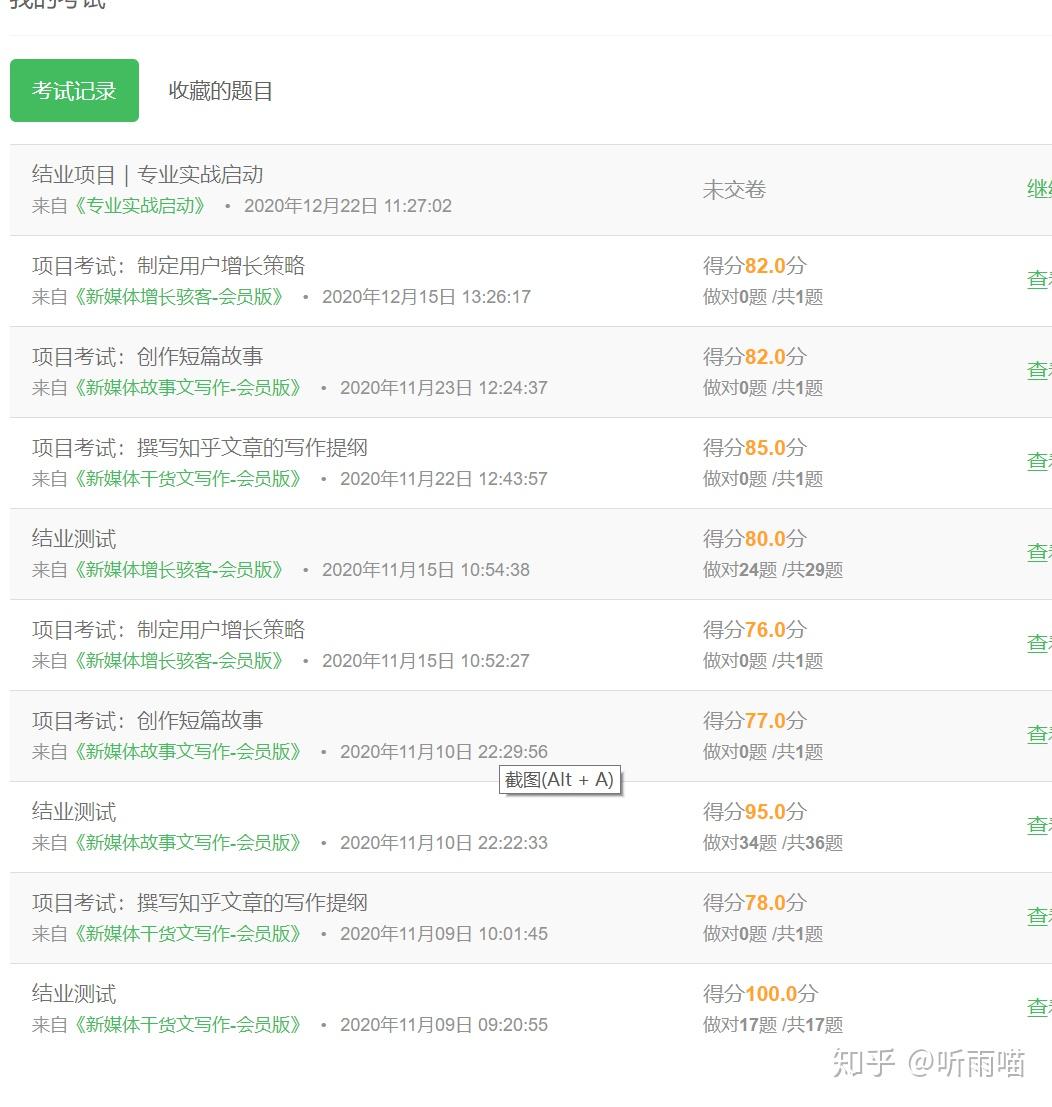View the 结业测试 result scoring 95.0分
This screenshot has width=1052, height=1107.
(1039, 826)
